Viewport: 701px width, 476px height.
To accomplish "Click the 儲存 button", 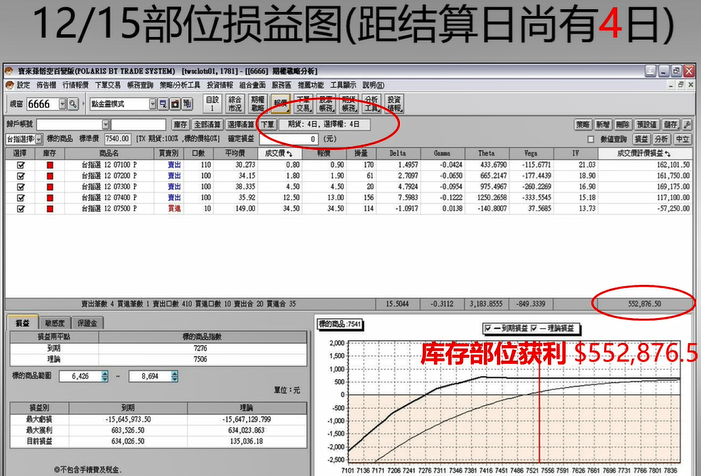I will 671,125.
